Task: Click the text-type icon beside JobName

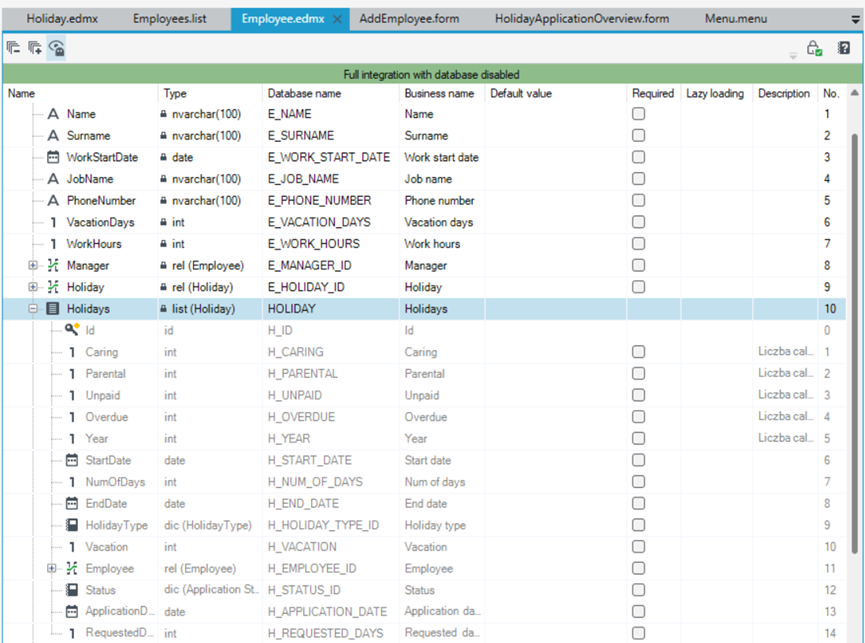Action: [x=53, y=179]
